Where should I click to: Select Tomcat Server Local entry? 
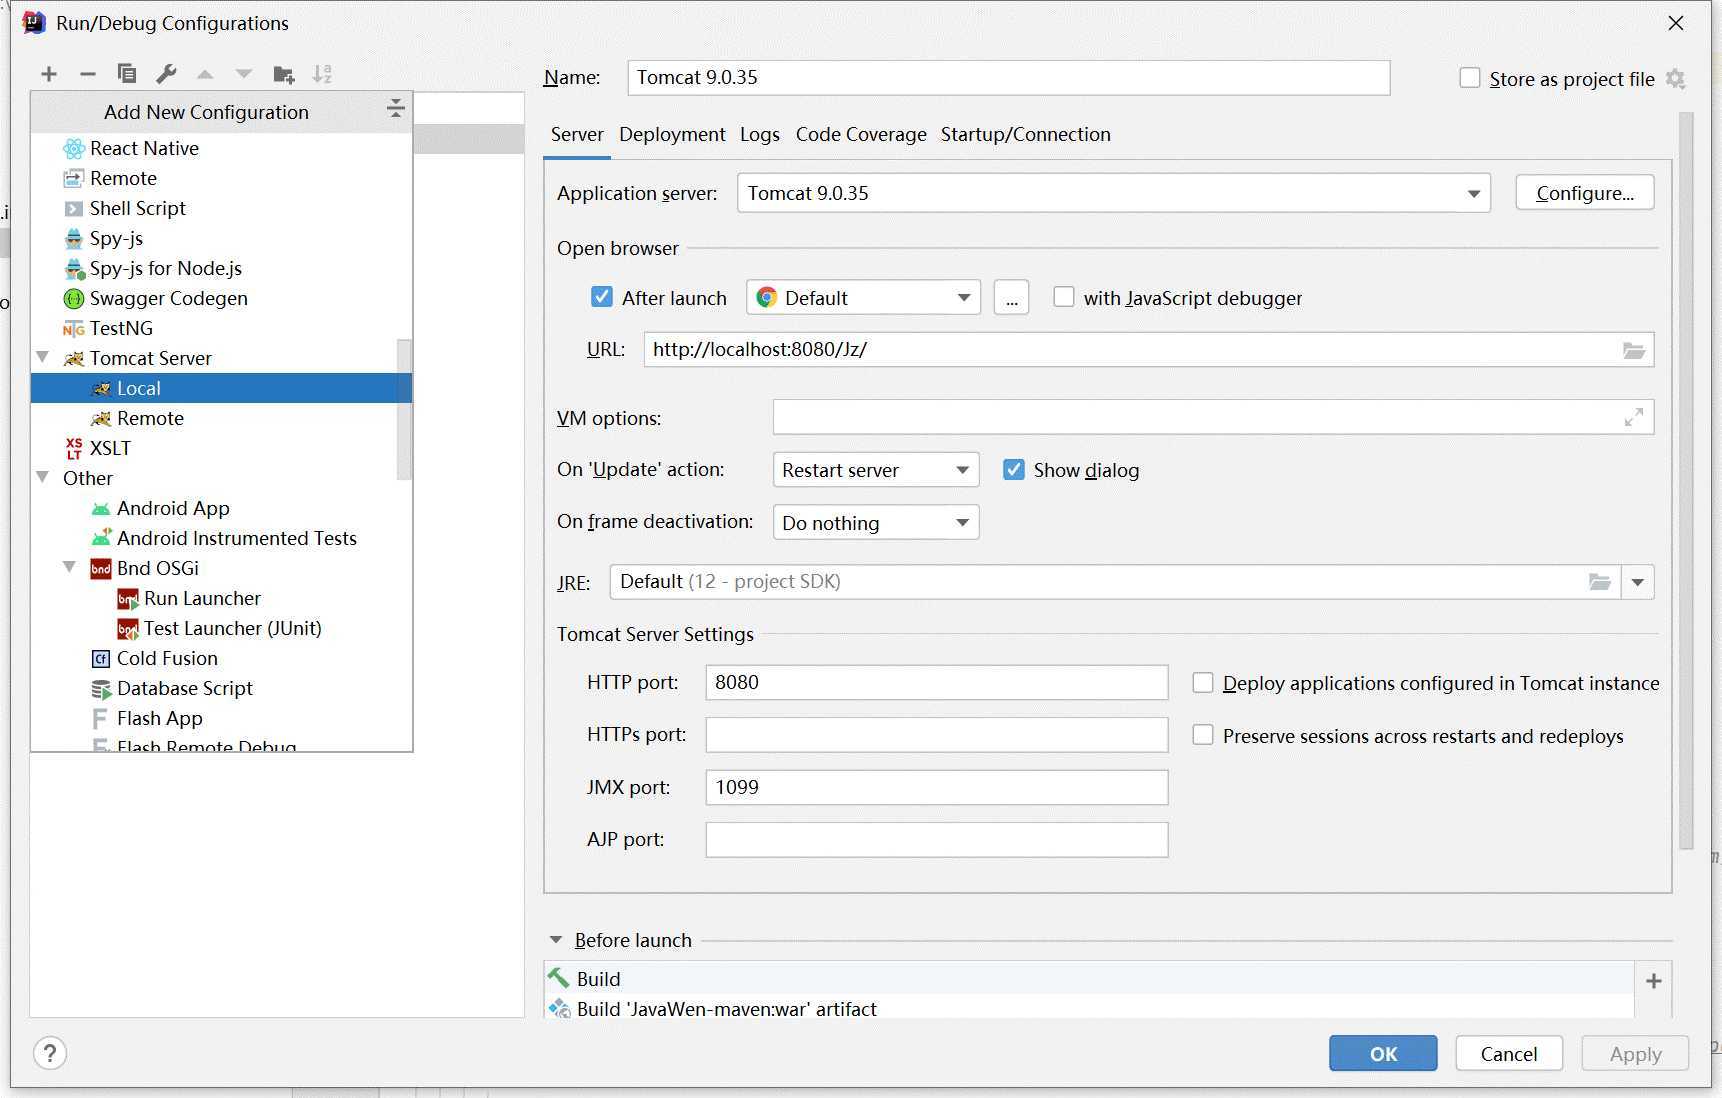[221, 388]
